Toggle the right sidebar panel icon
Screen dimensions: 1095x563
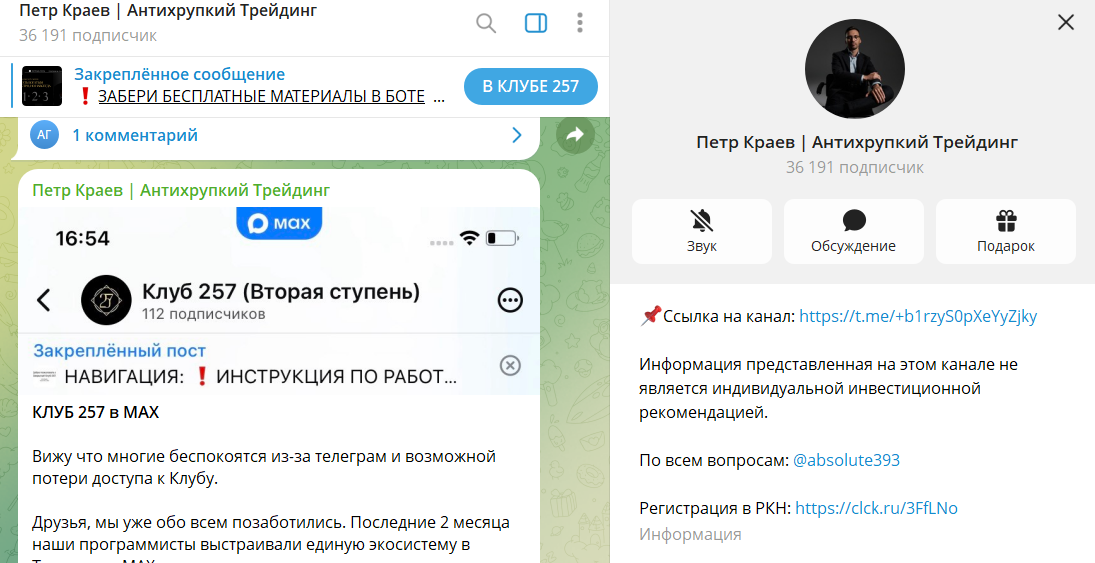[x=536, y=23]
